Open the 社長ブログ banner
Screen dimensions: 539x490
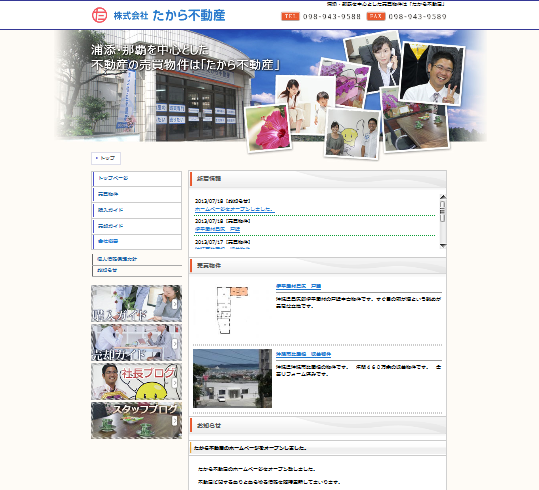(x=136, y=381)
